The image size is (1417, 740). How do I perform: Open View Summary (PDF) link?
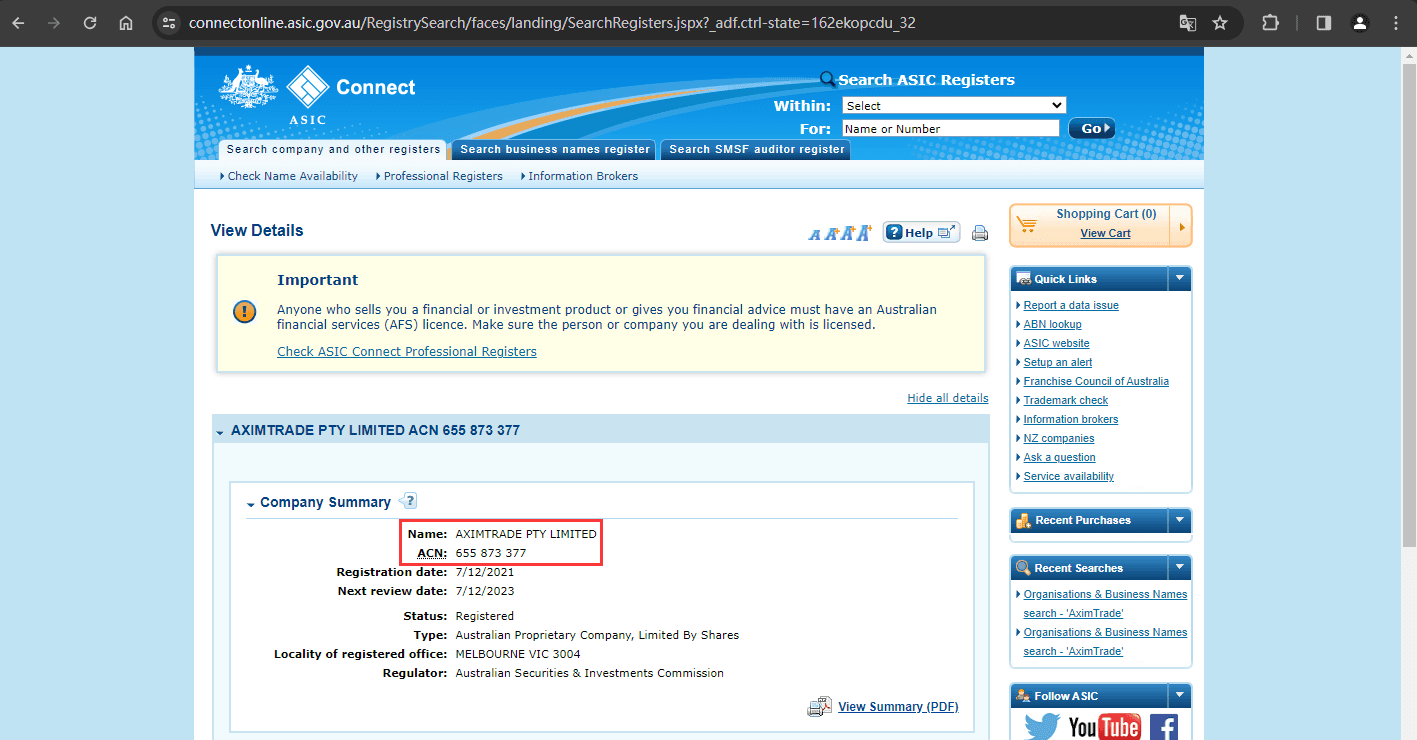(x=898, y=707)
